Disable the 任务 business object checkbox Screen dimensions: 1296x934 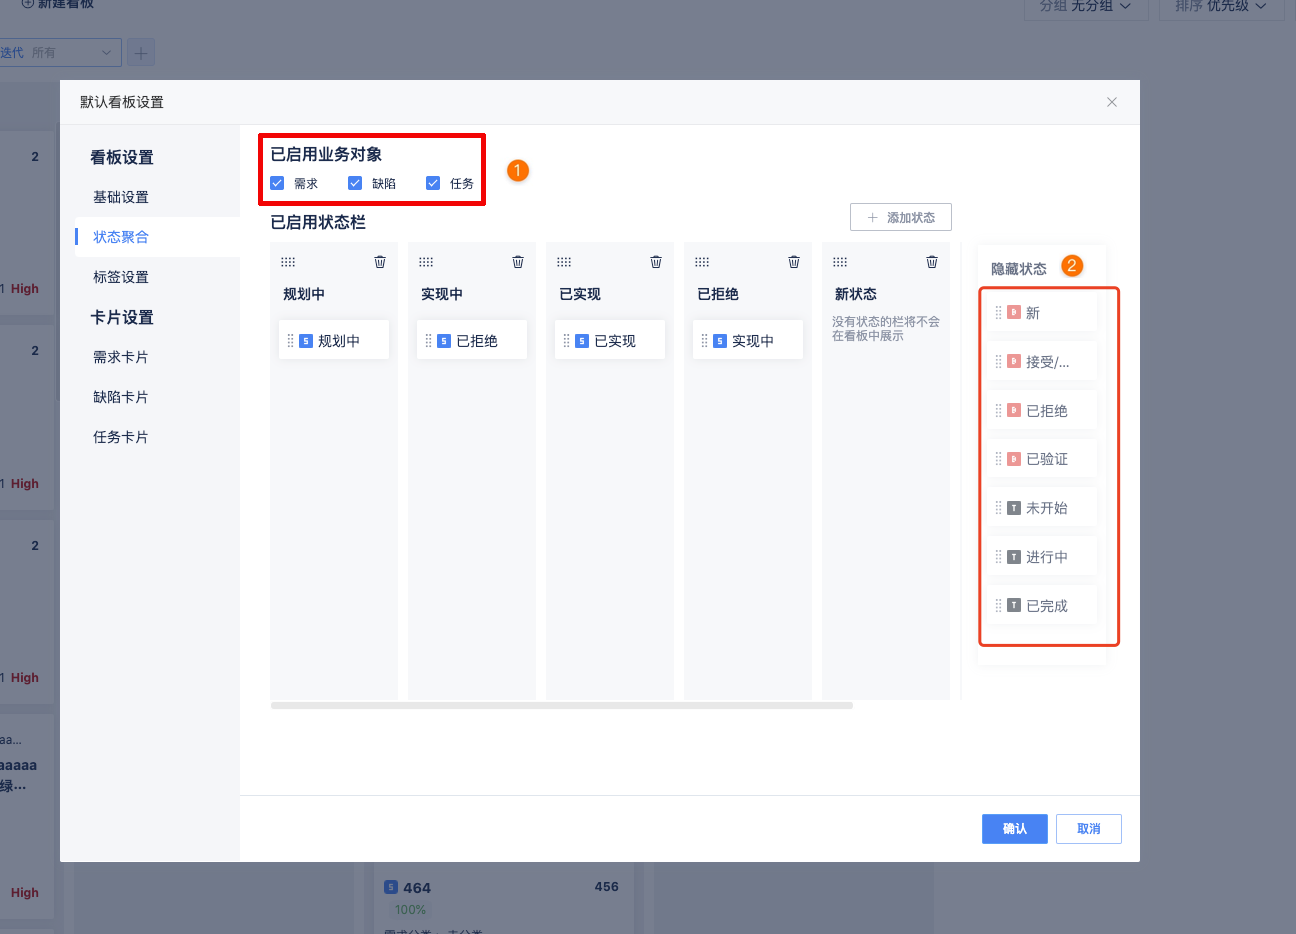433,183
